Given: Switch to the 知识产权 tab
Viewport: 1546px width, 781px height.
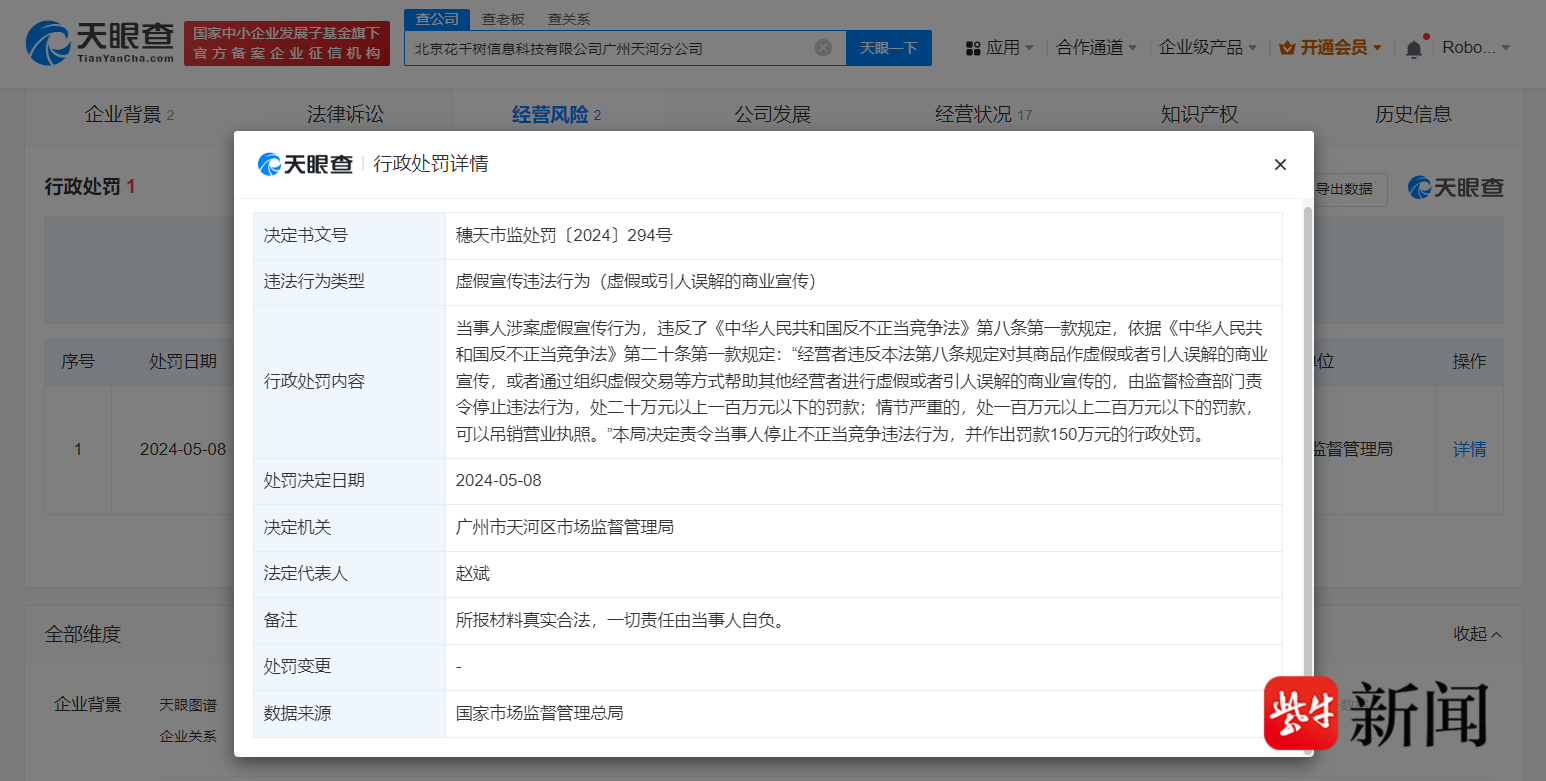Looking at the screenshot, I should coord(1199,114).
